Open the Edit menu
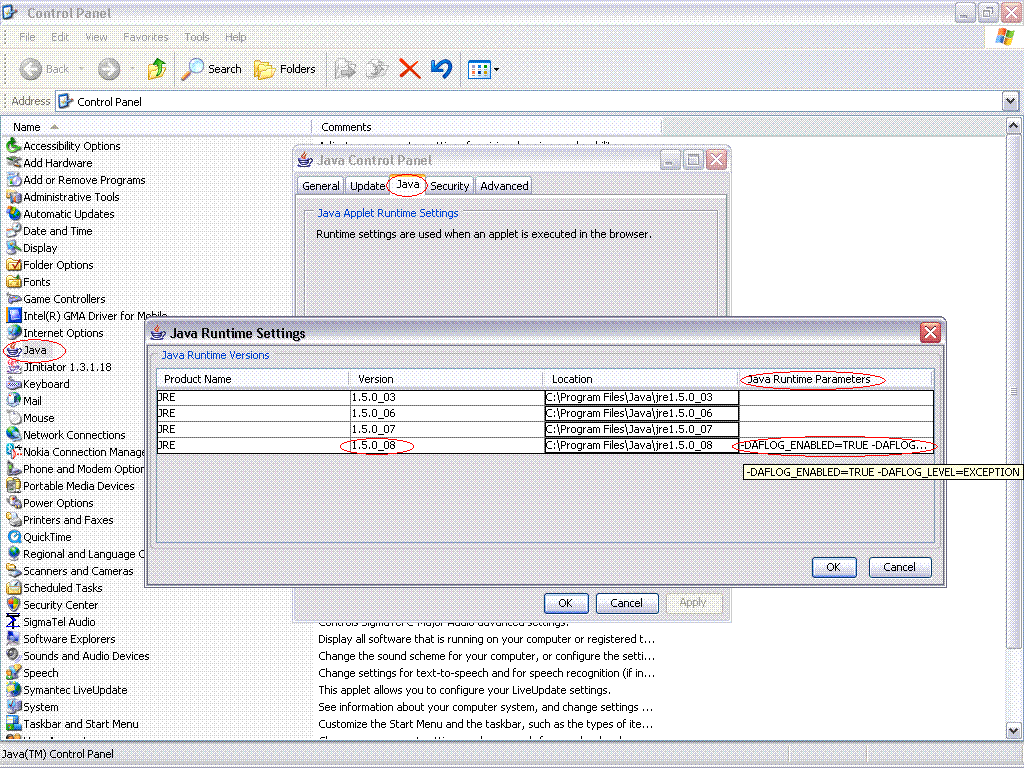1024x768 pixels. [x=60, y=37]
